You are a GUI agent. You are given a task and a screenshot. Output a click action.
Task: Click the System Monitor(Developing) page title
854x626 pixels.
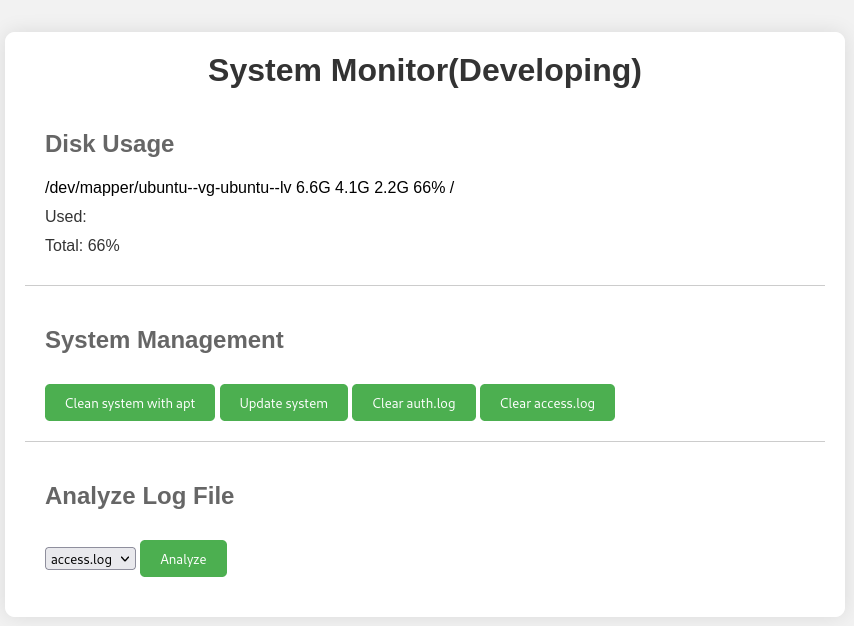click(x=424, y=70)
